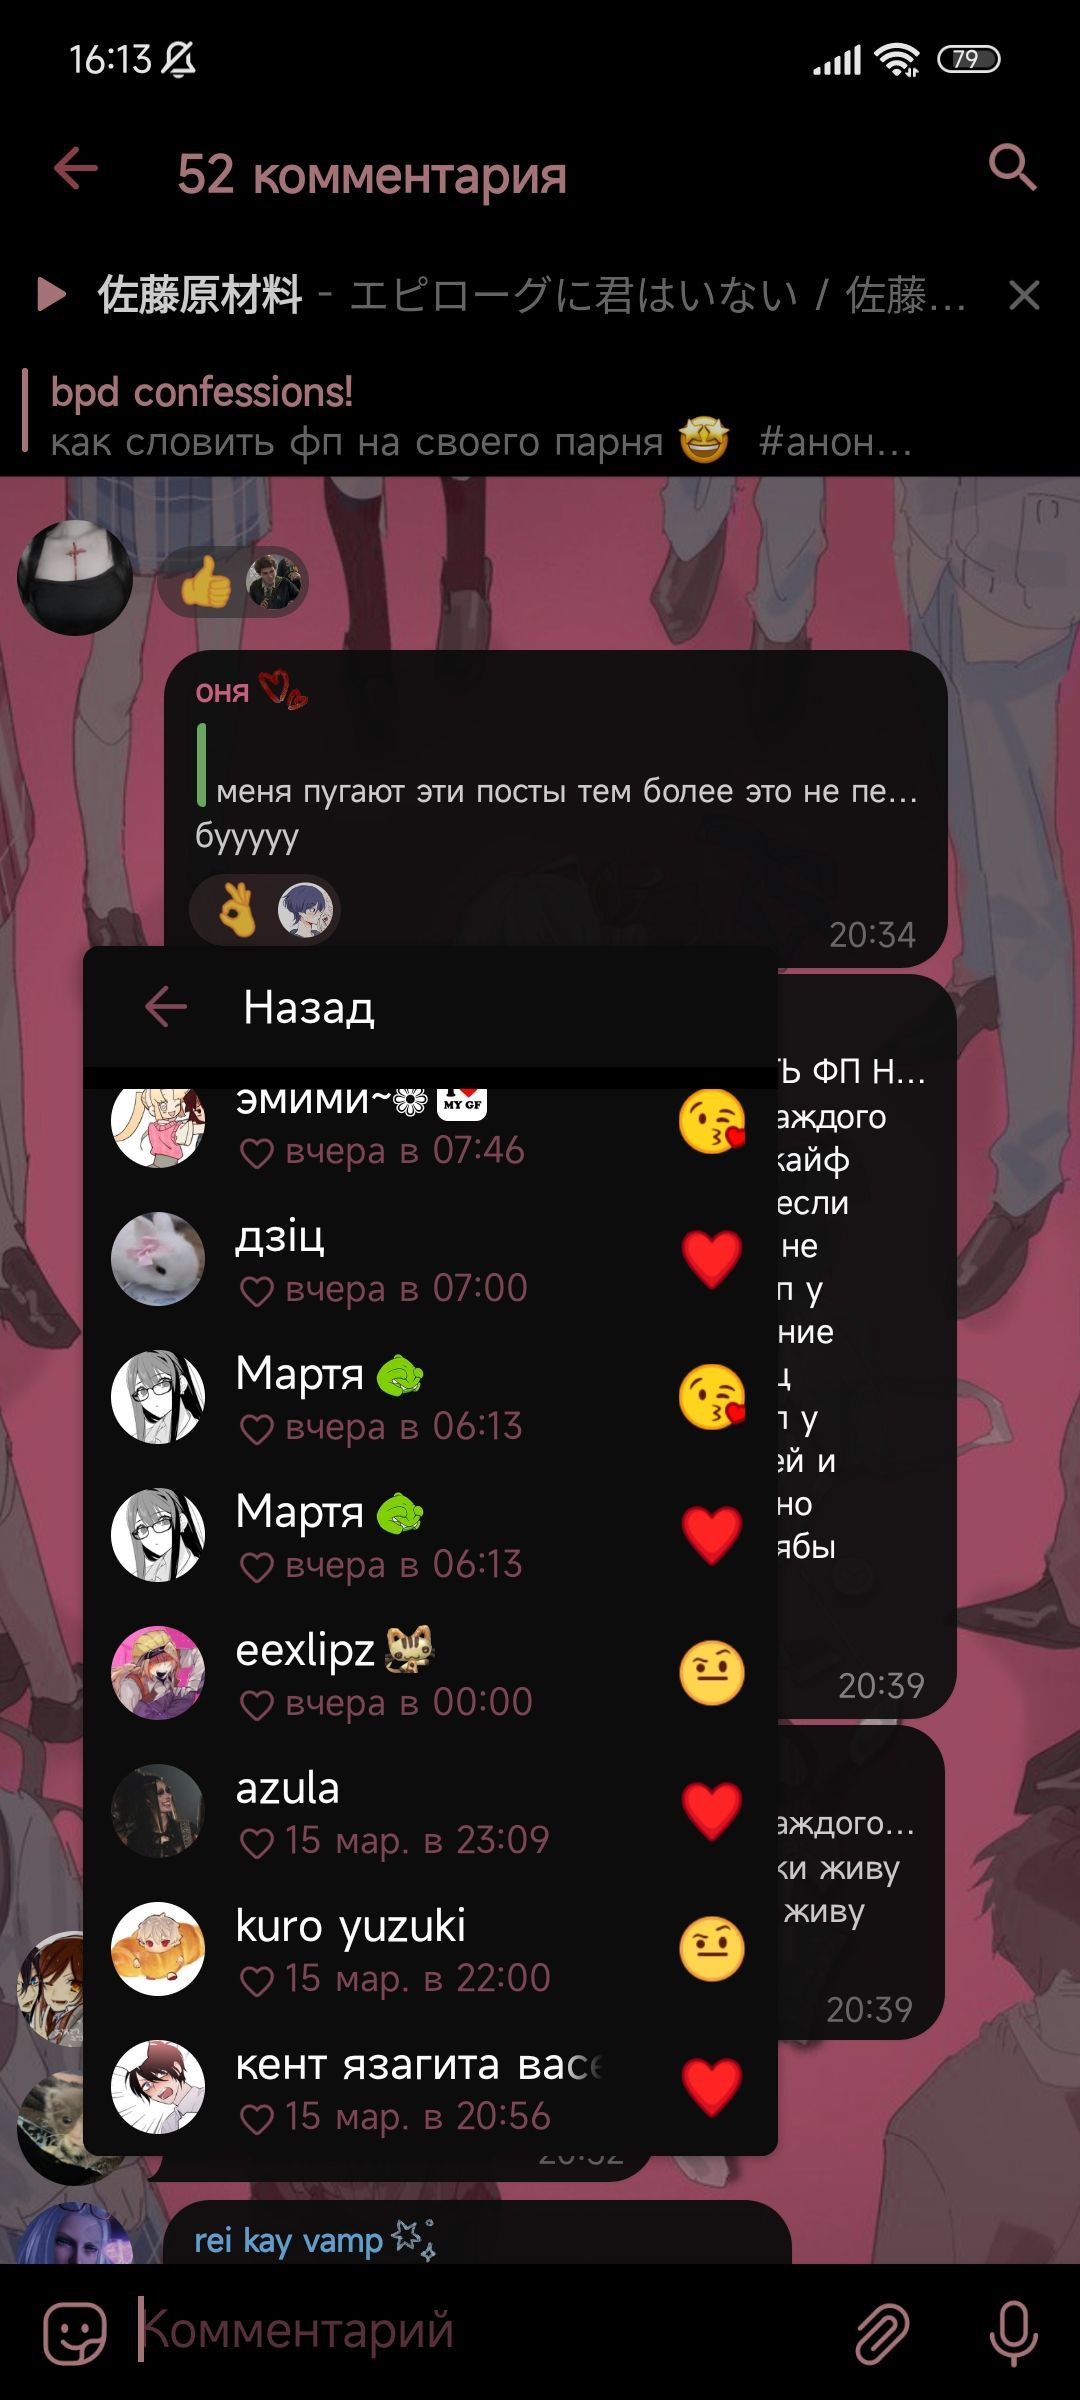Open дзіц's profile from reactions list

pyautogui.click(x=430, y=1260)
